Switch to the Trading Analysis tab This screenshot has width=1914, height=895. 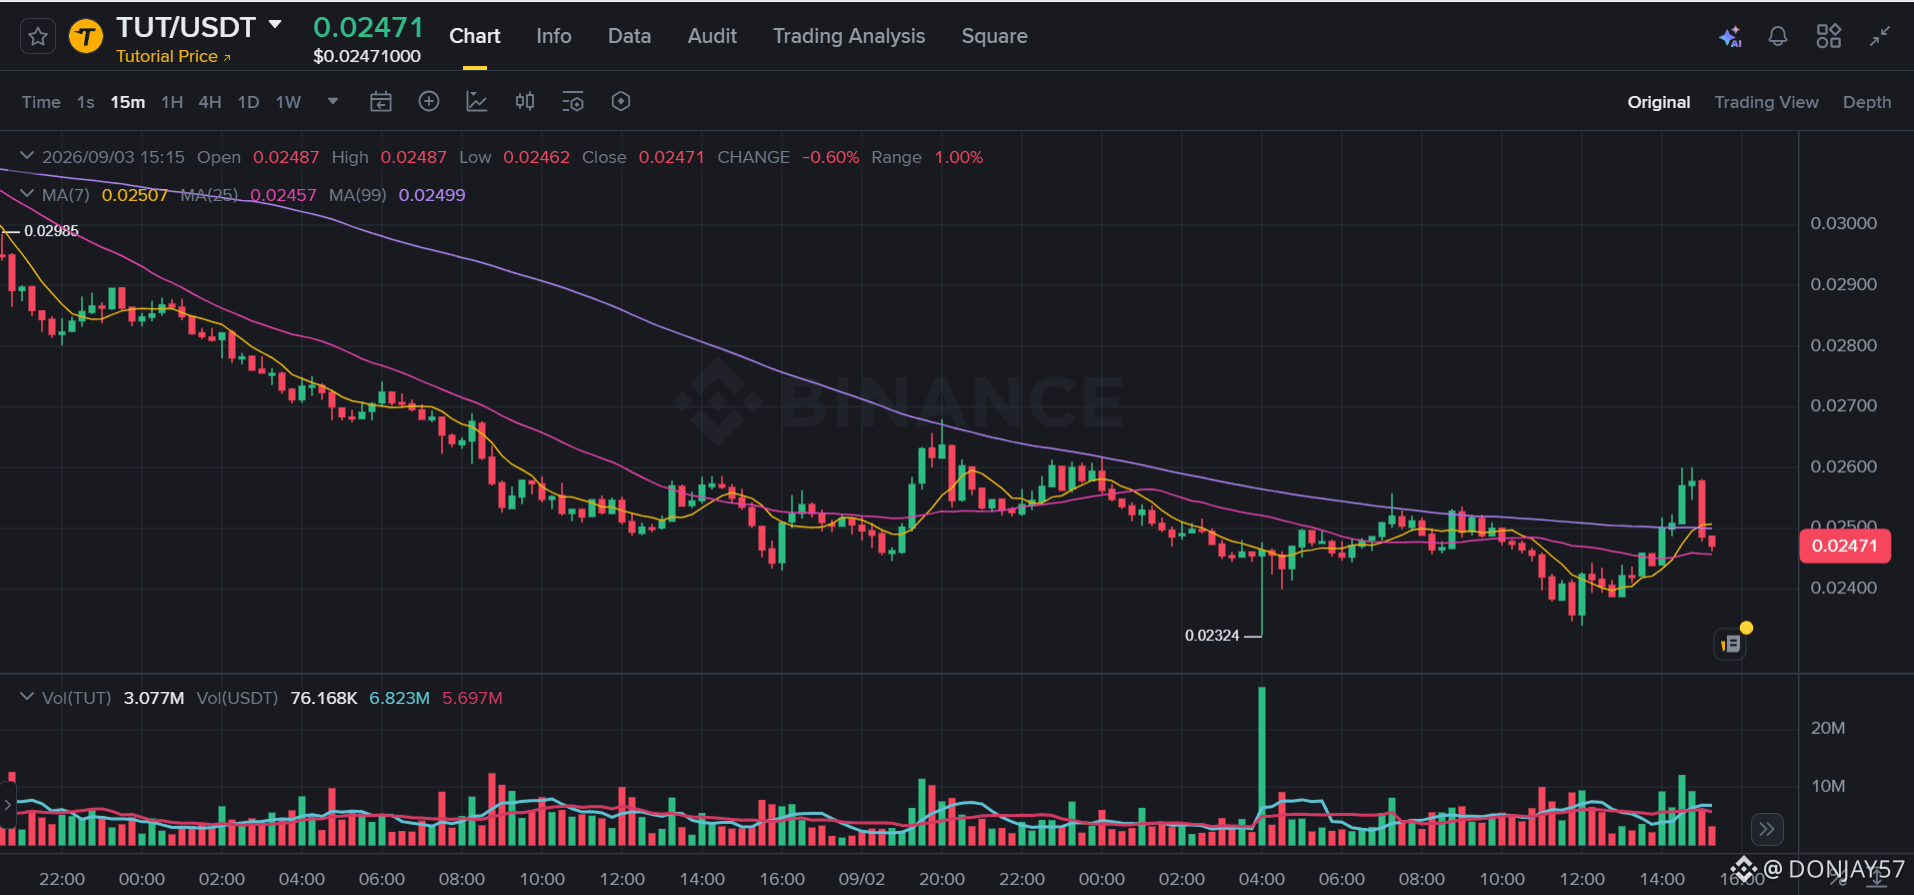849,36
